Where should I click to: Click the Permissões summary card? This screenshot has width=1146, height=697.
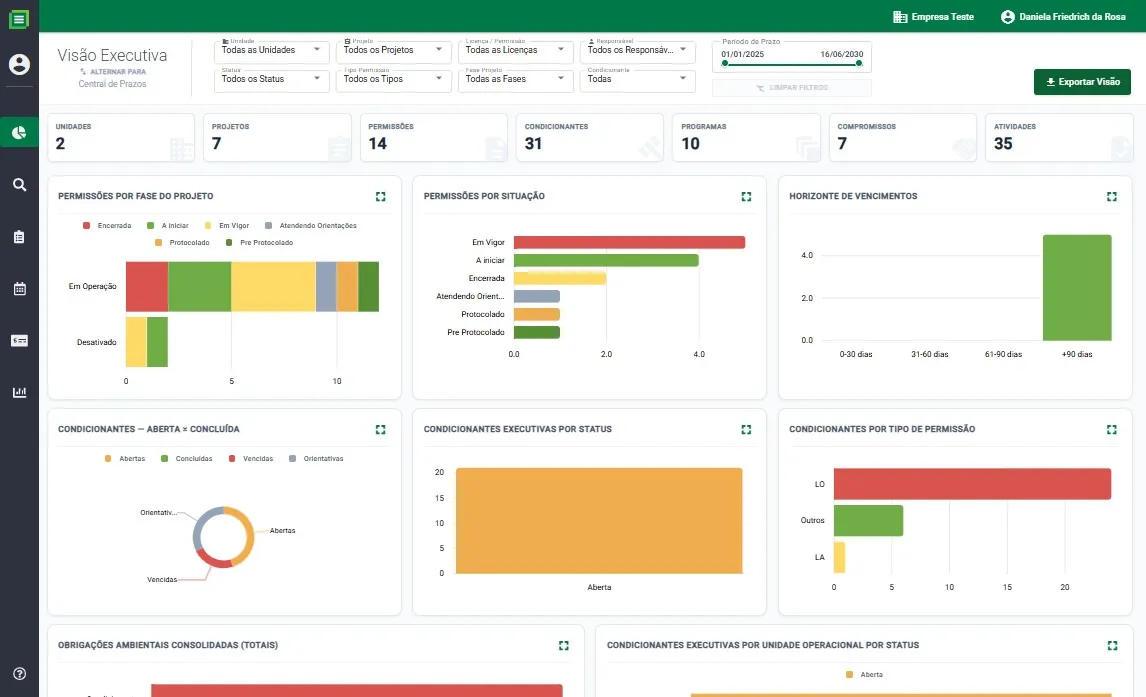click(434, 137)
